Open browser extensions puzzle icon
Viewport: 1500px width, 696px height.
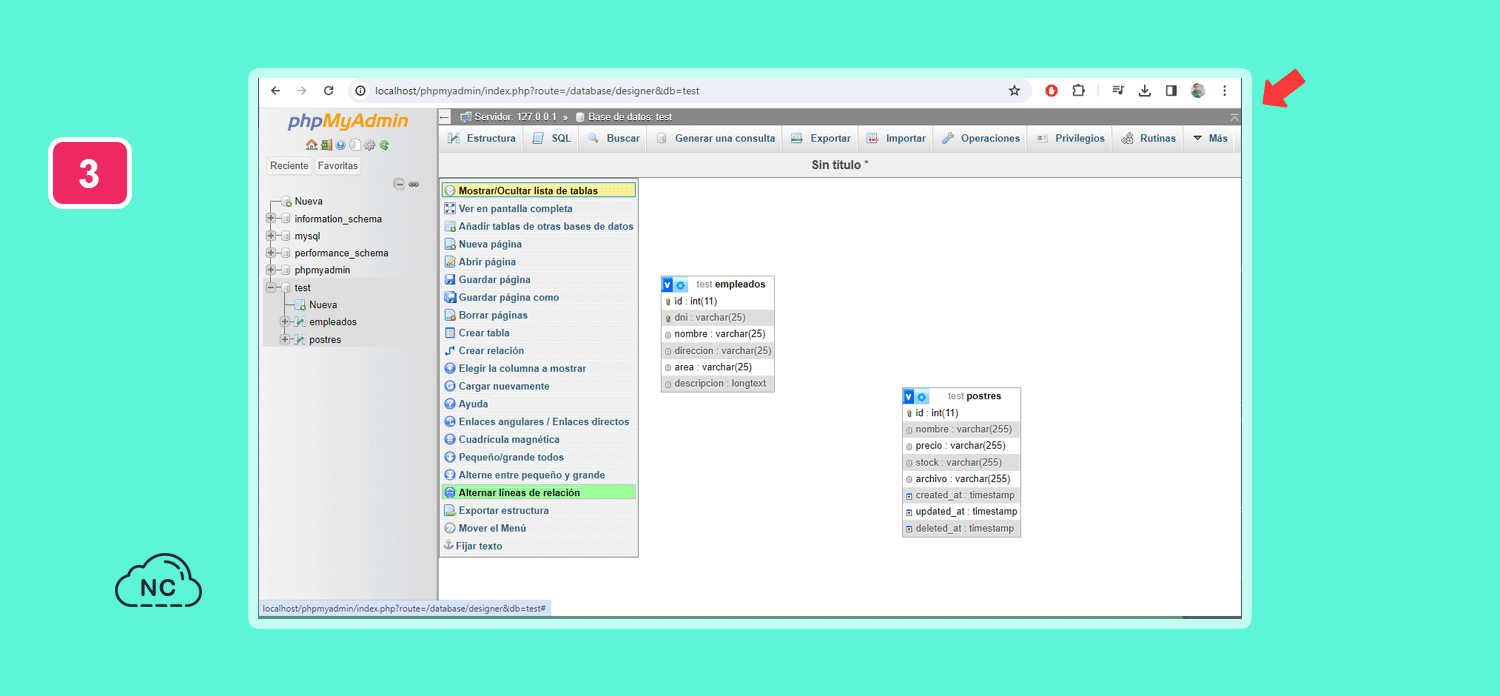(x=1078, y=90)
